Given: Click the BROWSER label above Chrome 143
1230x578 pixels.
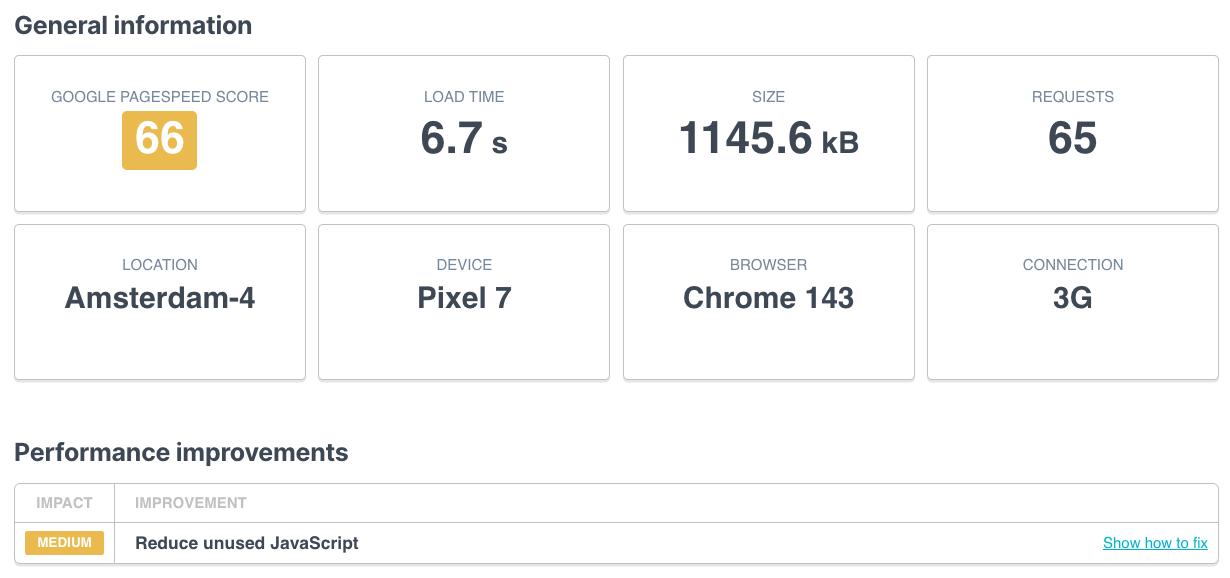Looking at the screenshot, I should 768,265.
